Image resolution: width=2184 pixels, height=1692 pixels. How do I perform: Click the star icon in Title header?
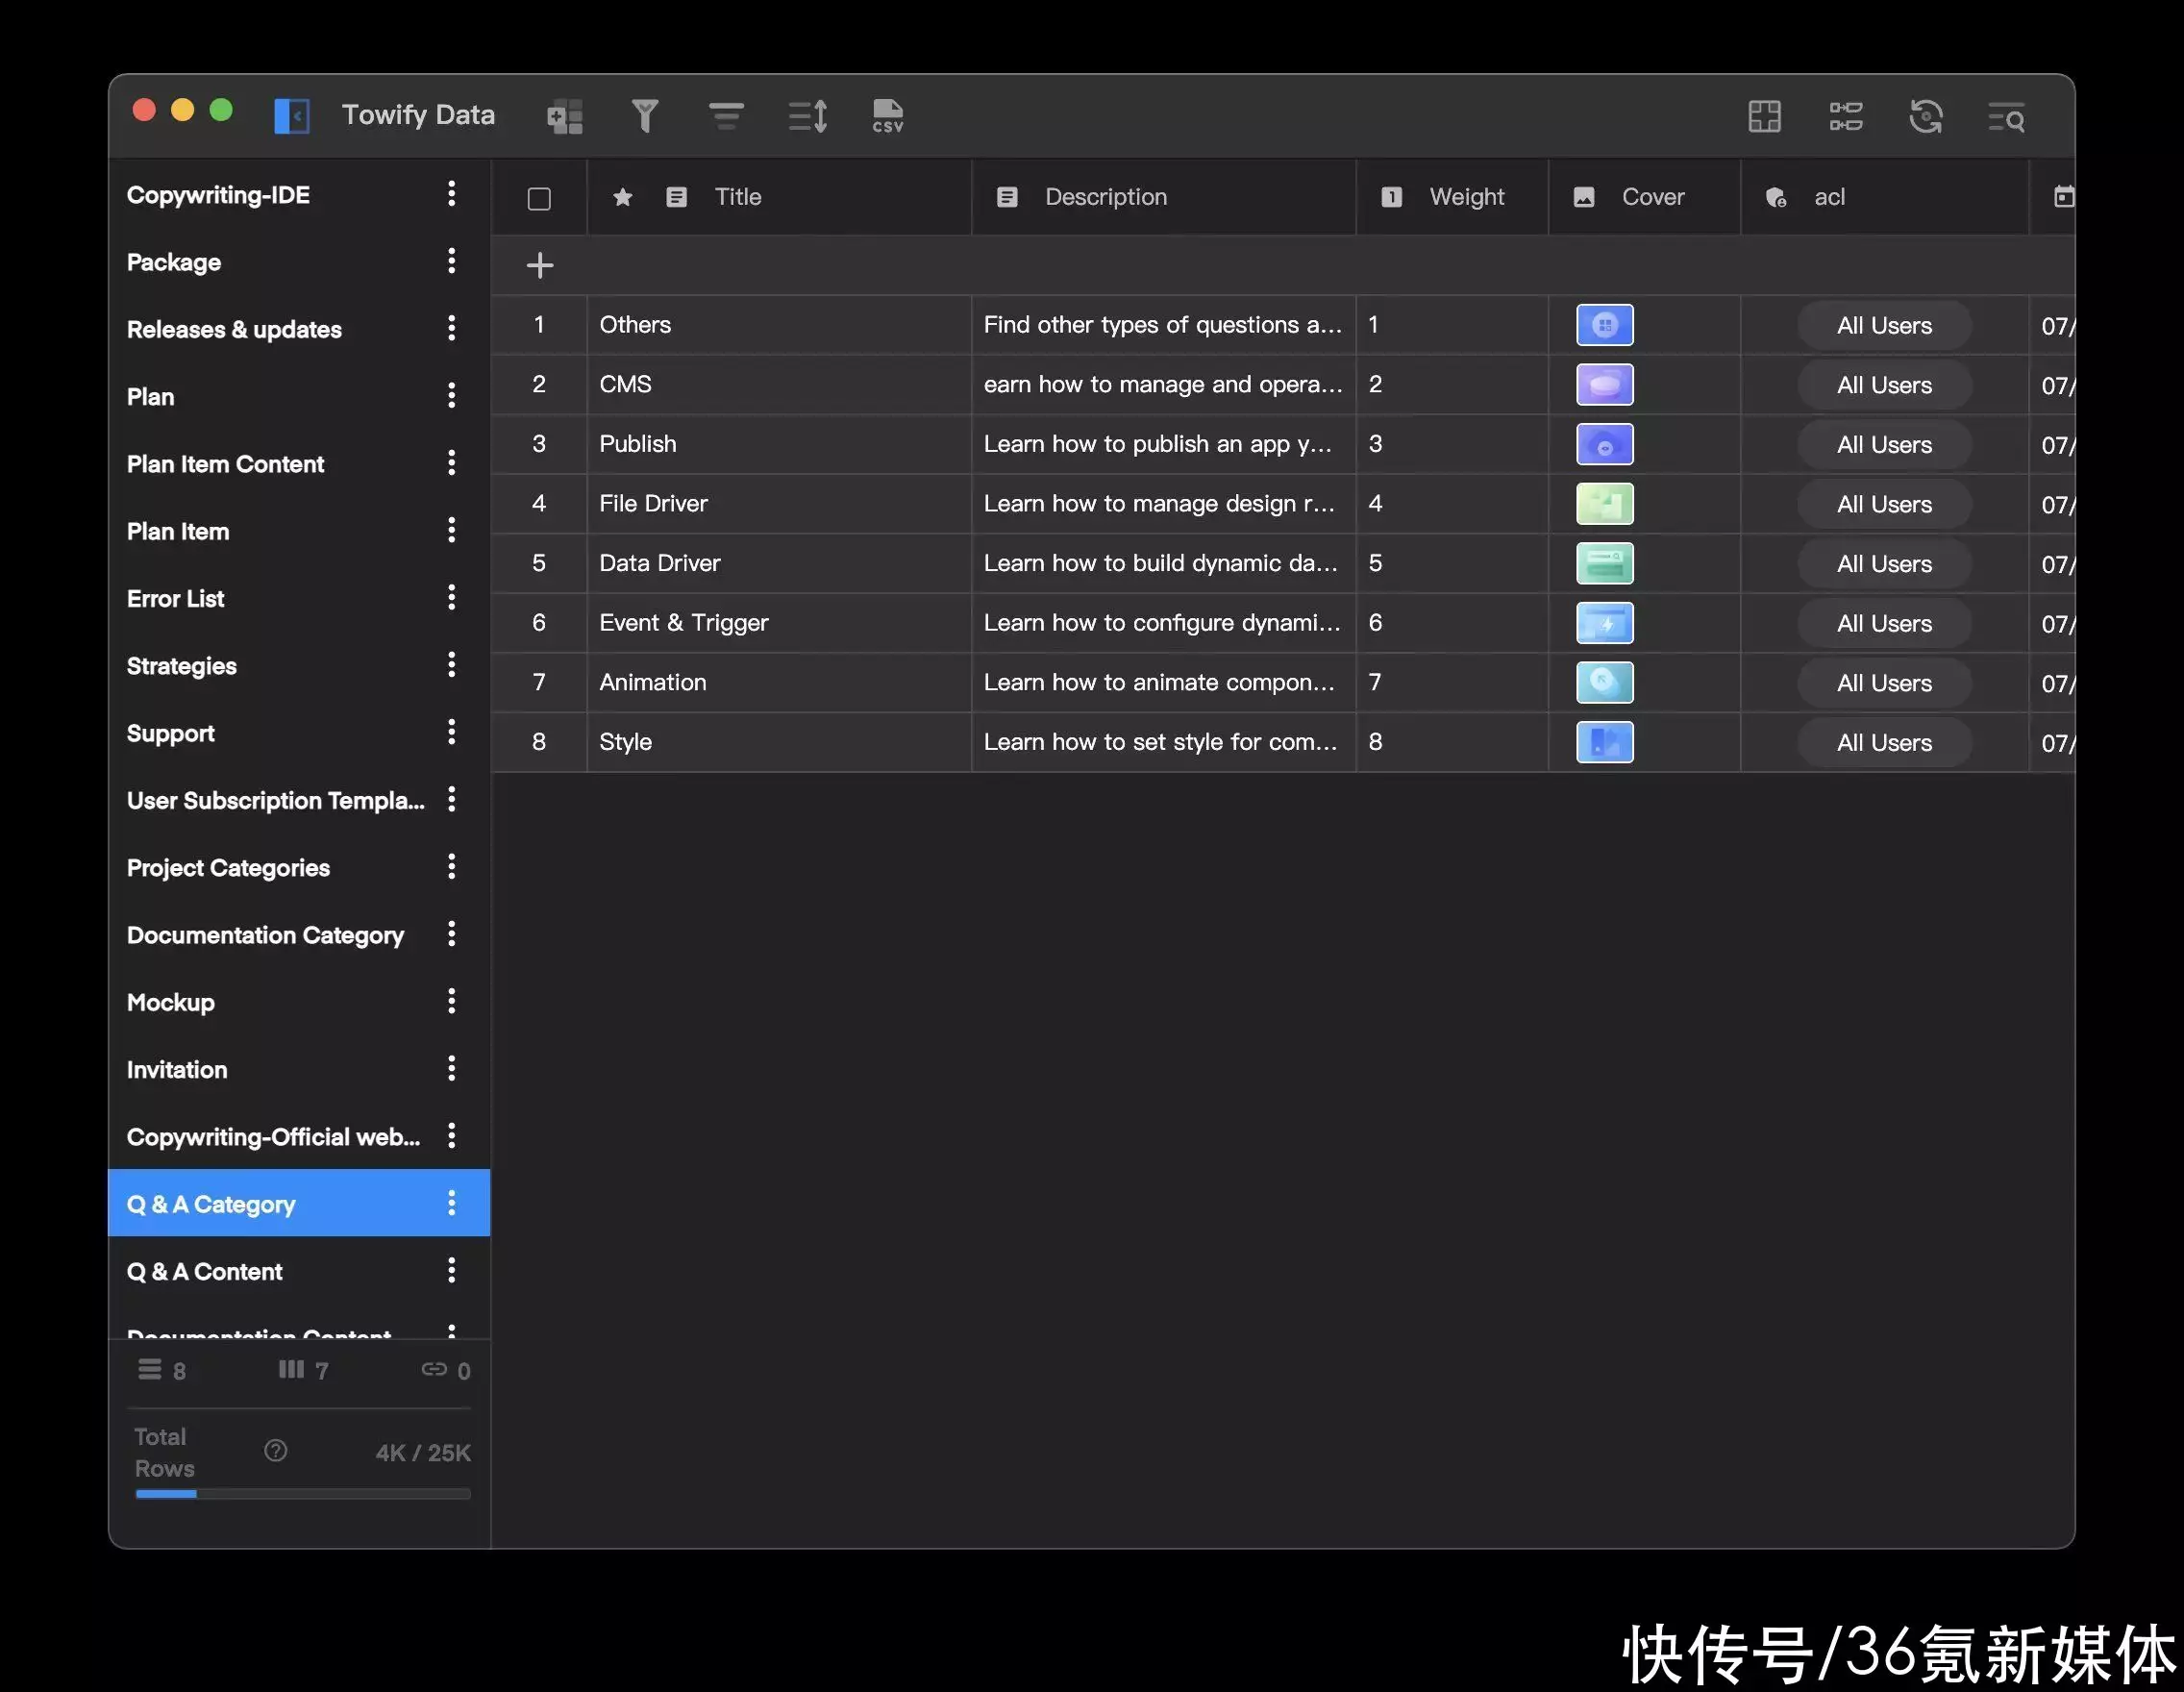(x=622, y=197)
